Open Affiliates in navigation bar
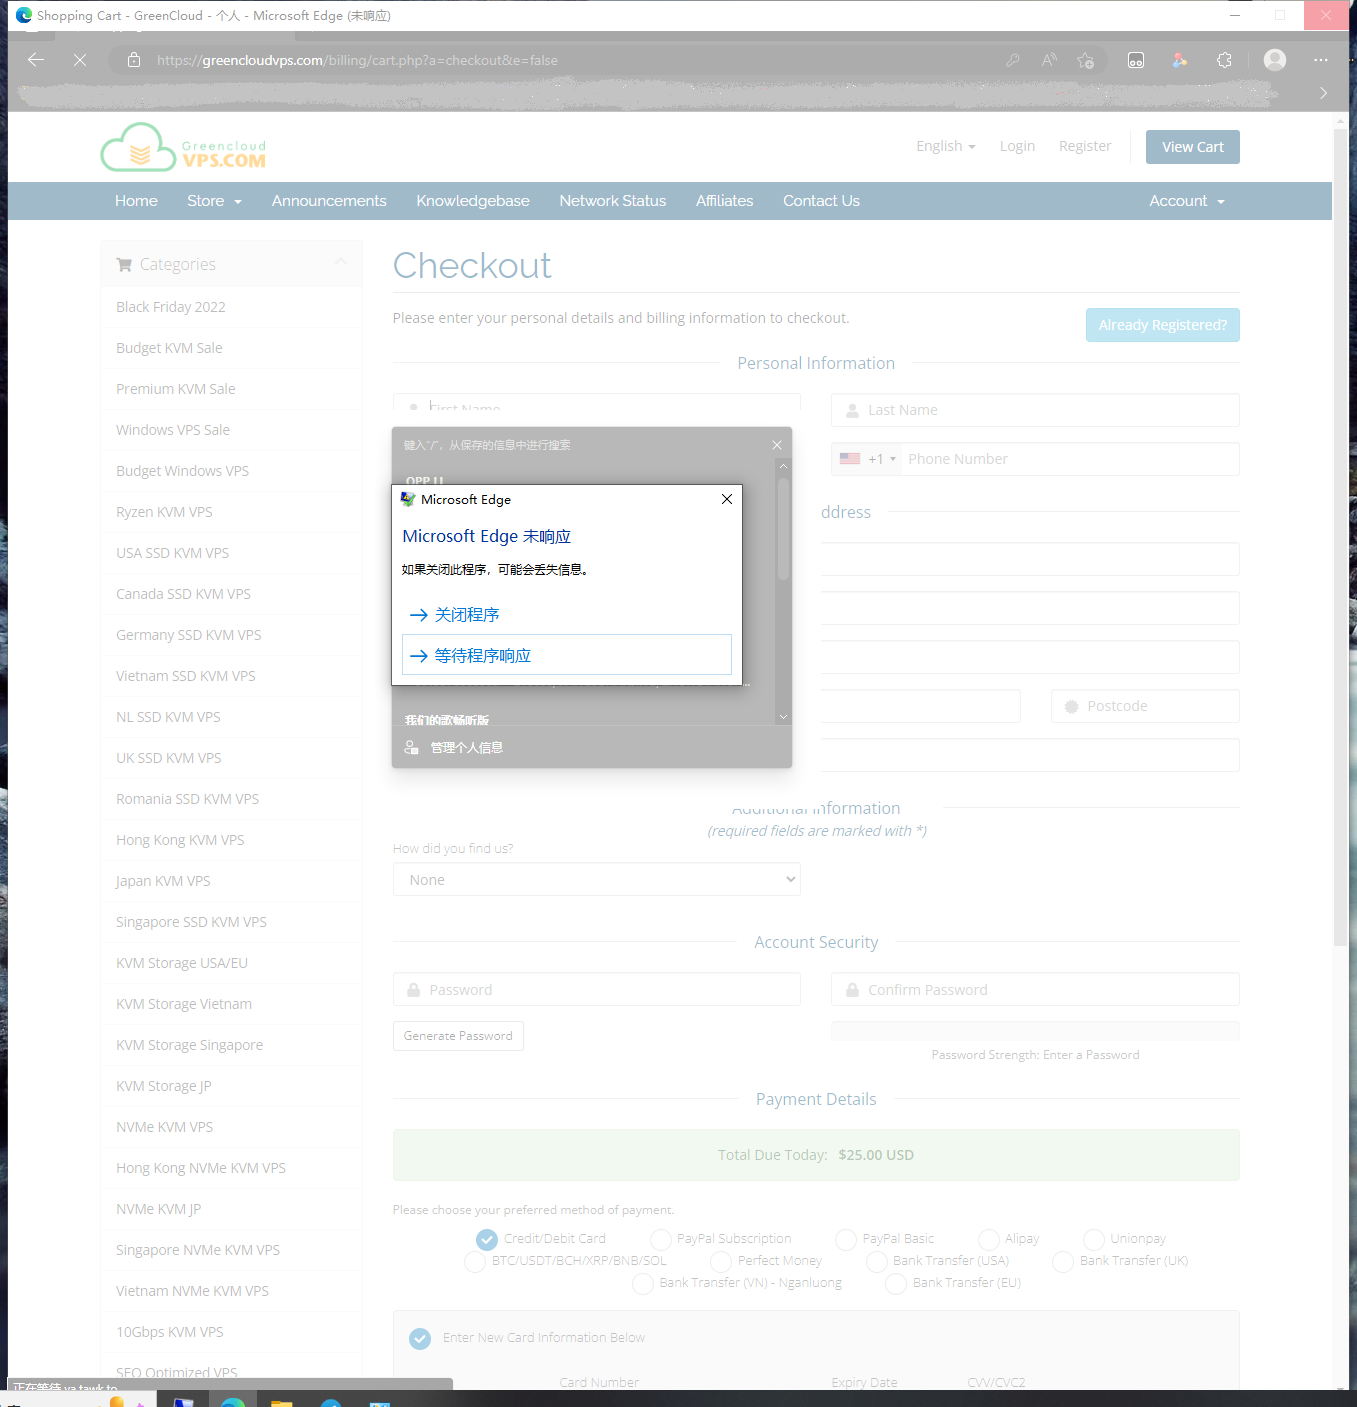1357x1407 pixels. tap(725, 201)
